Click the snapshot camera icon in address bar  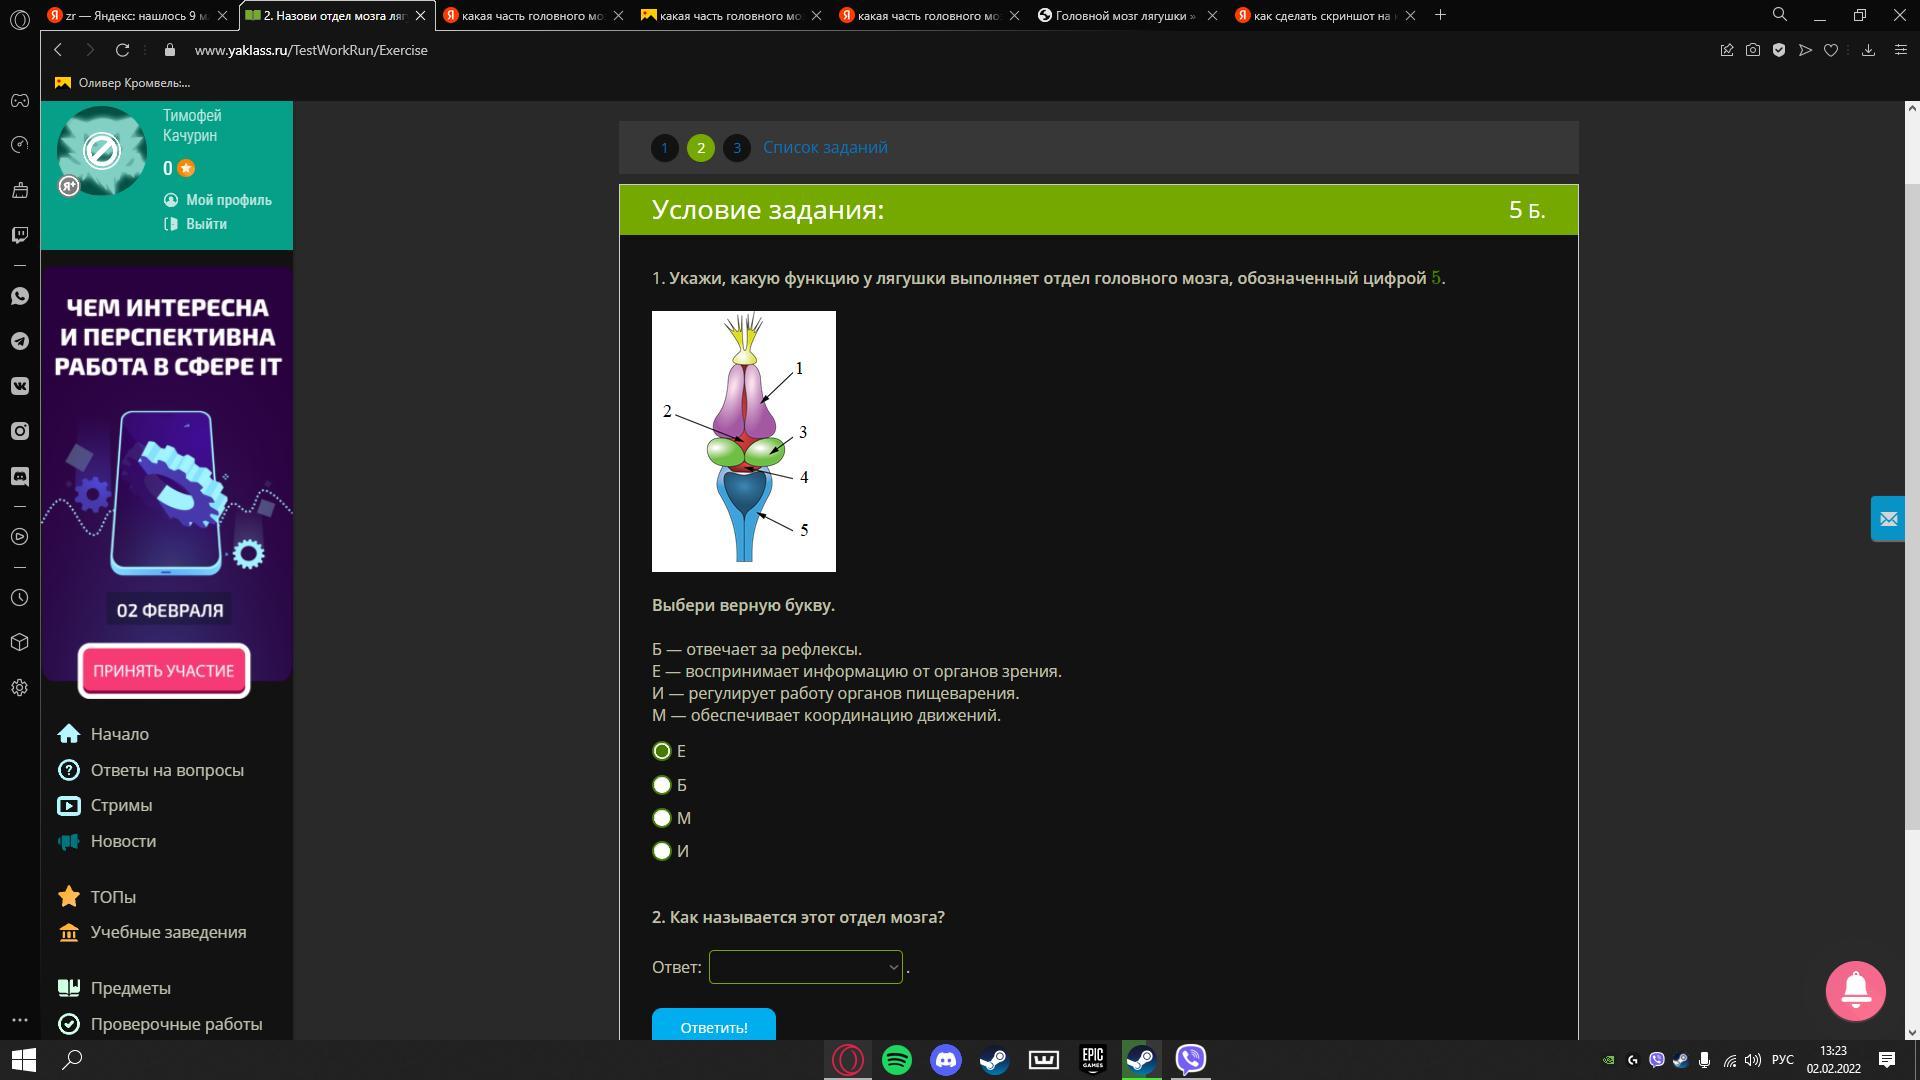pyautogui.click(x=1752, y=50)
